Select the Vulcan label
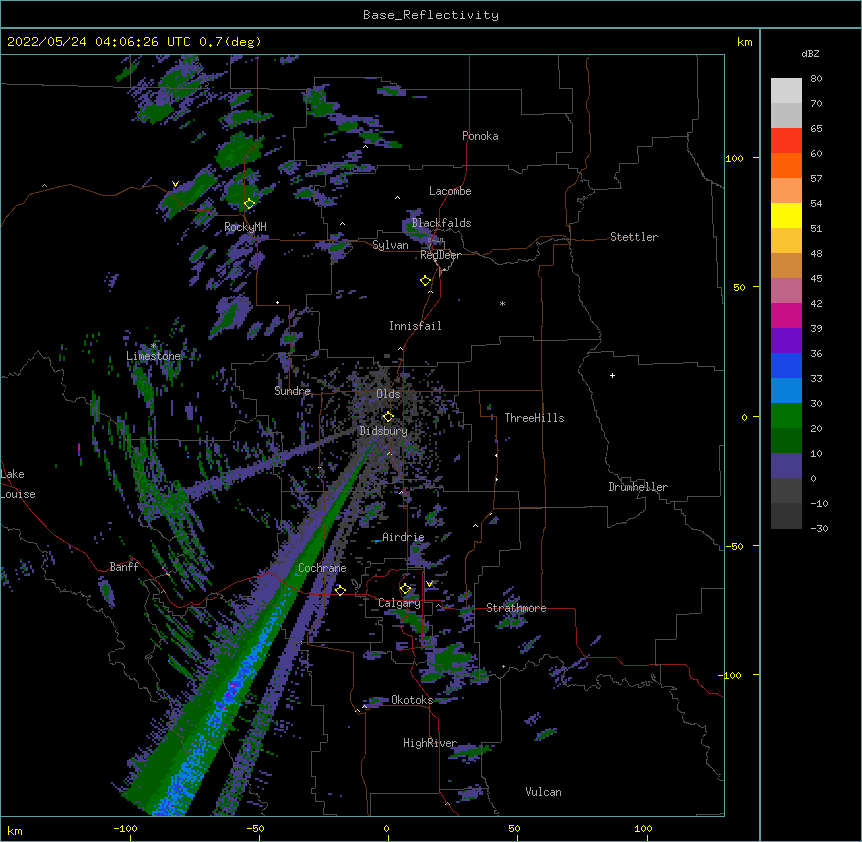Screen dimensions: 862x842 click(543, 792)
